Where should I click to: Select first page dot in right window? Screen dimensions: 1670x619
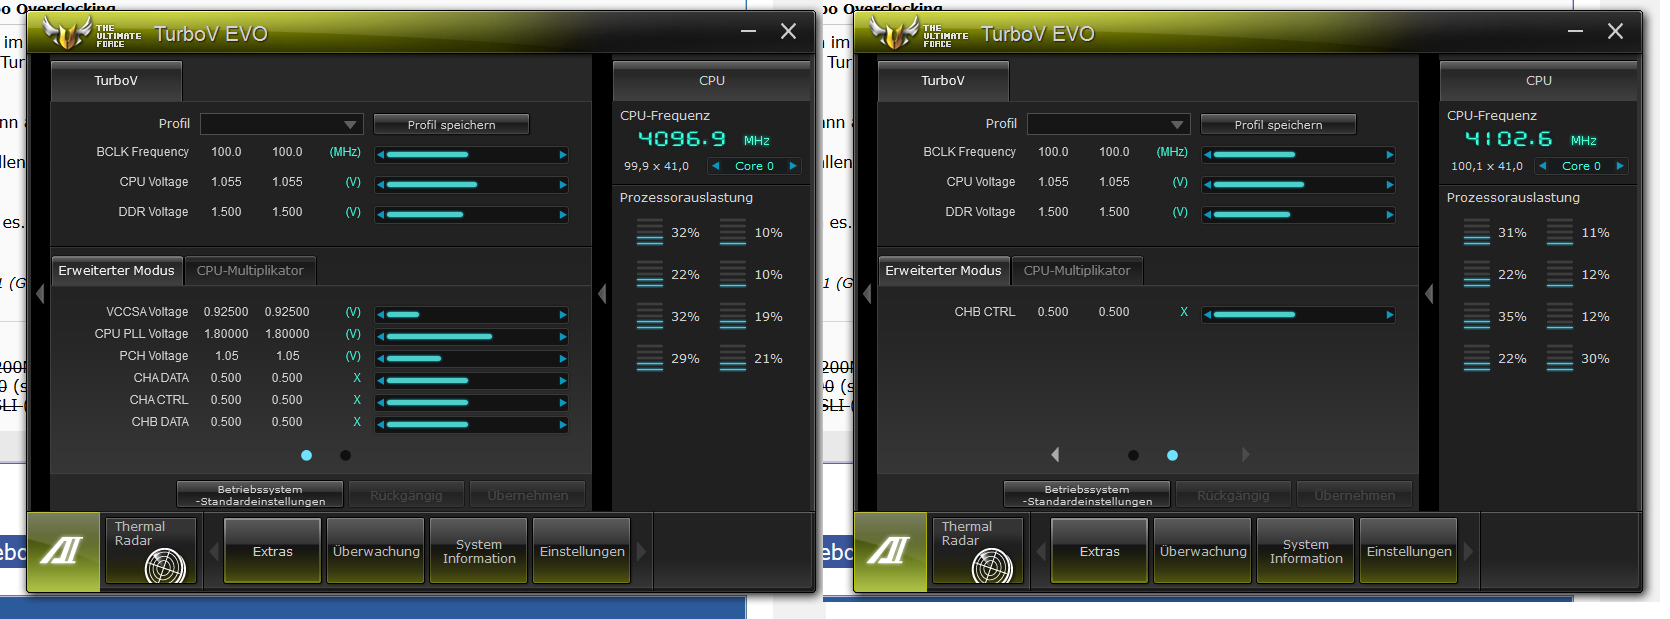pyautogui.click(x=1133, y=455)
